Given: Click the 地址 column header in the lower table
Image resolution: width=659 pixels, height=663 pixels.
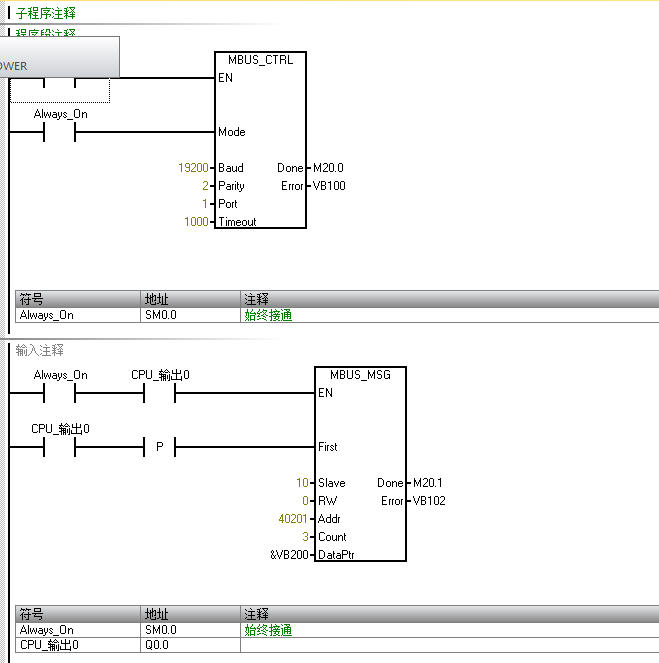Looking at the screenshot, I should click(x=157, y=614).
